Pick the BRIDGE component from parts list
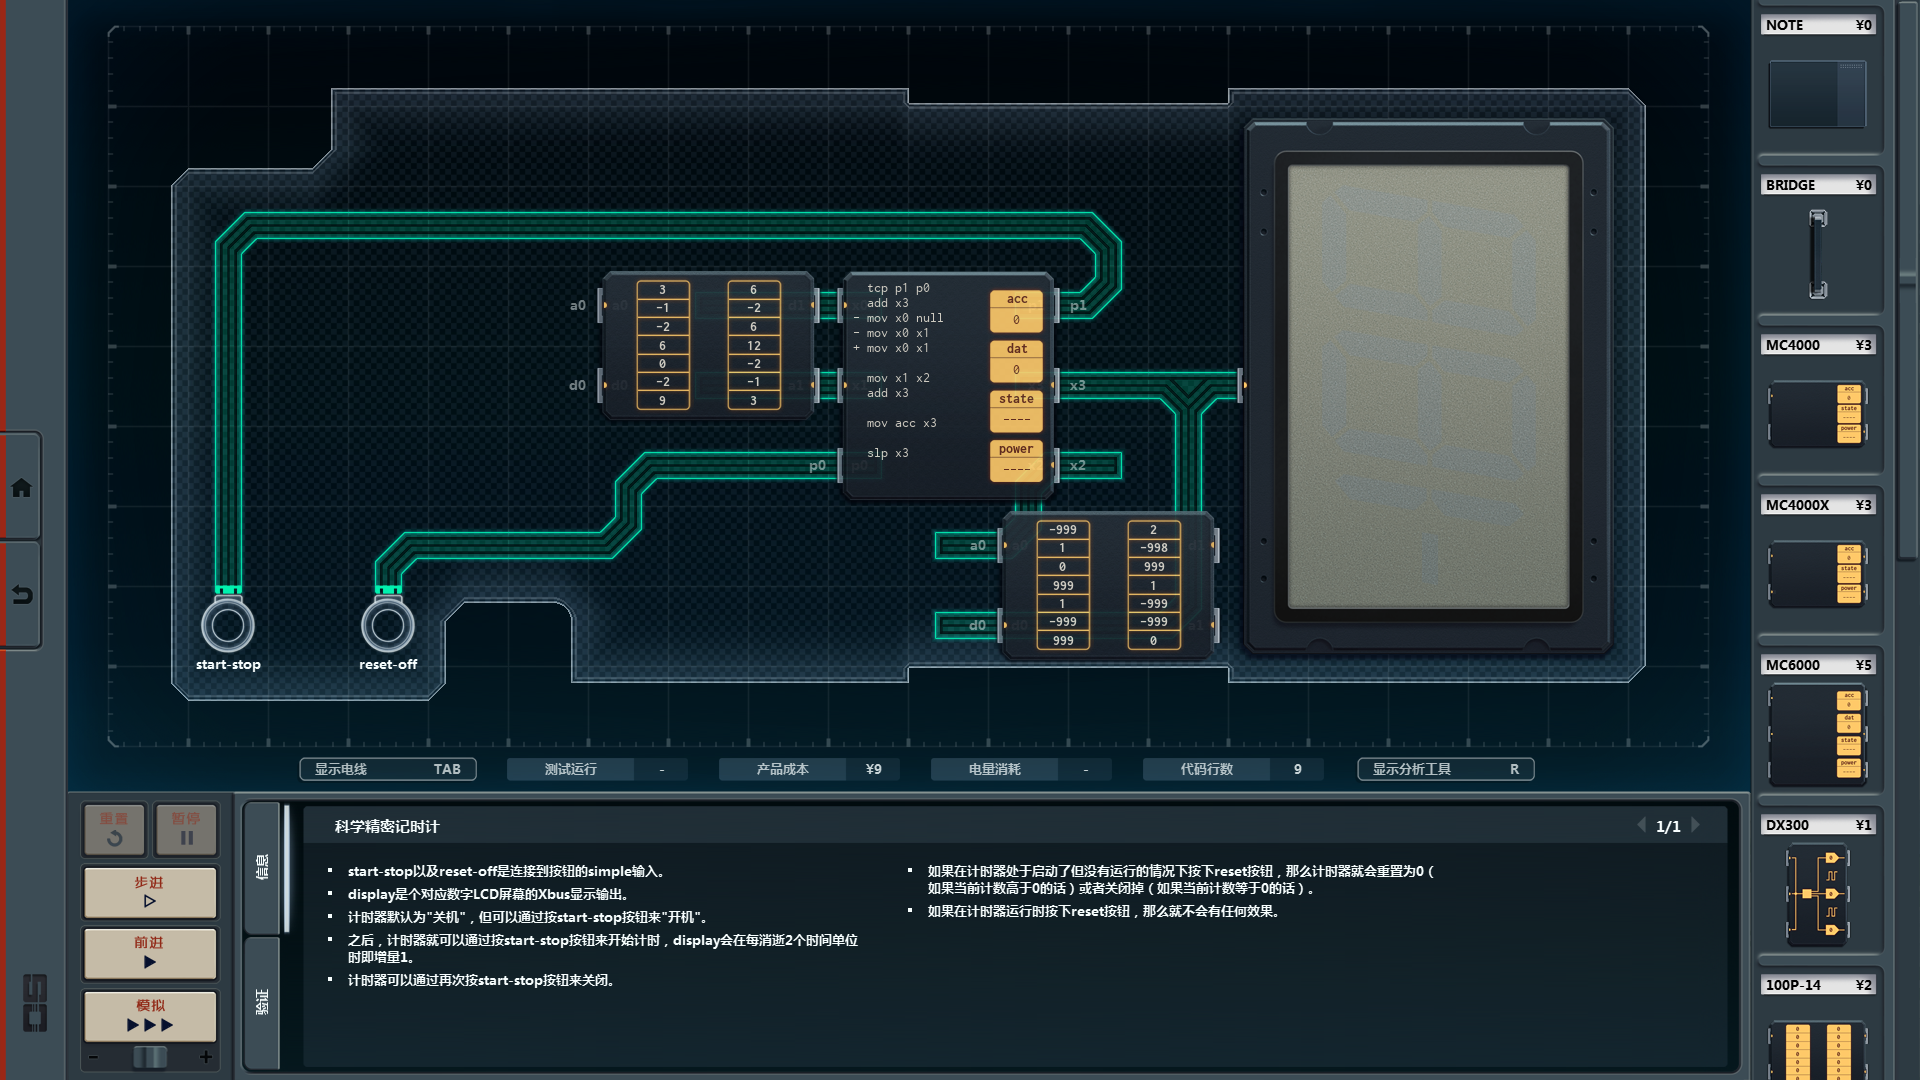The image size is (1920, 1080). 1817,253
